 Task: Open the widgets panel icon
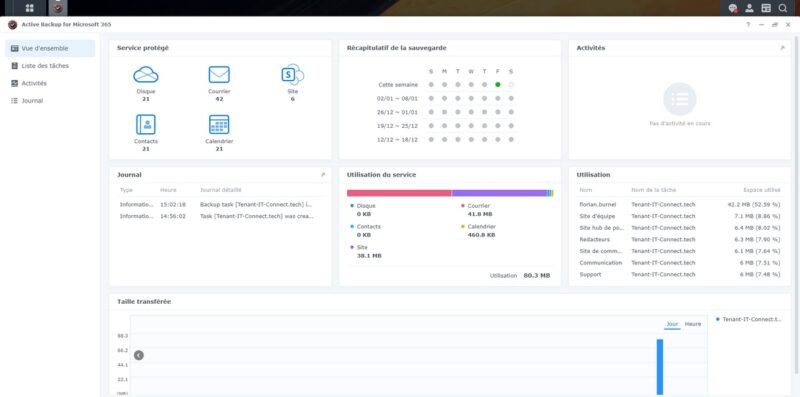[766, 8]
